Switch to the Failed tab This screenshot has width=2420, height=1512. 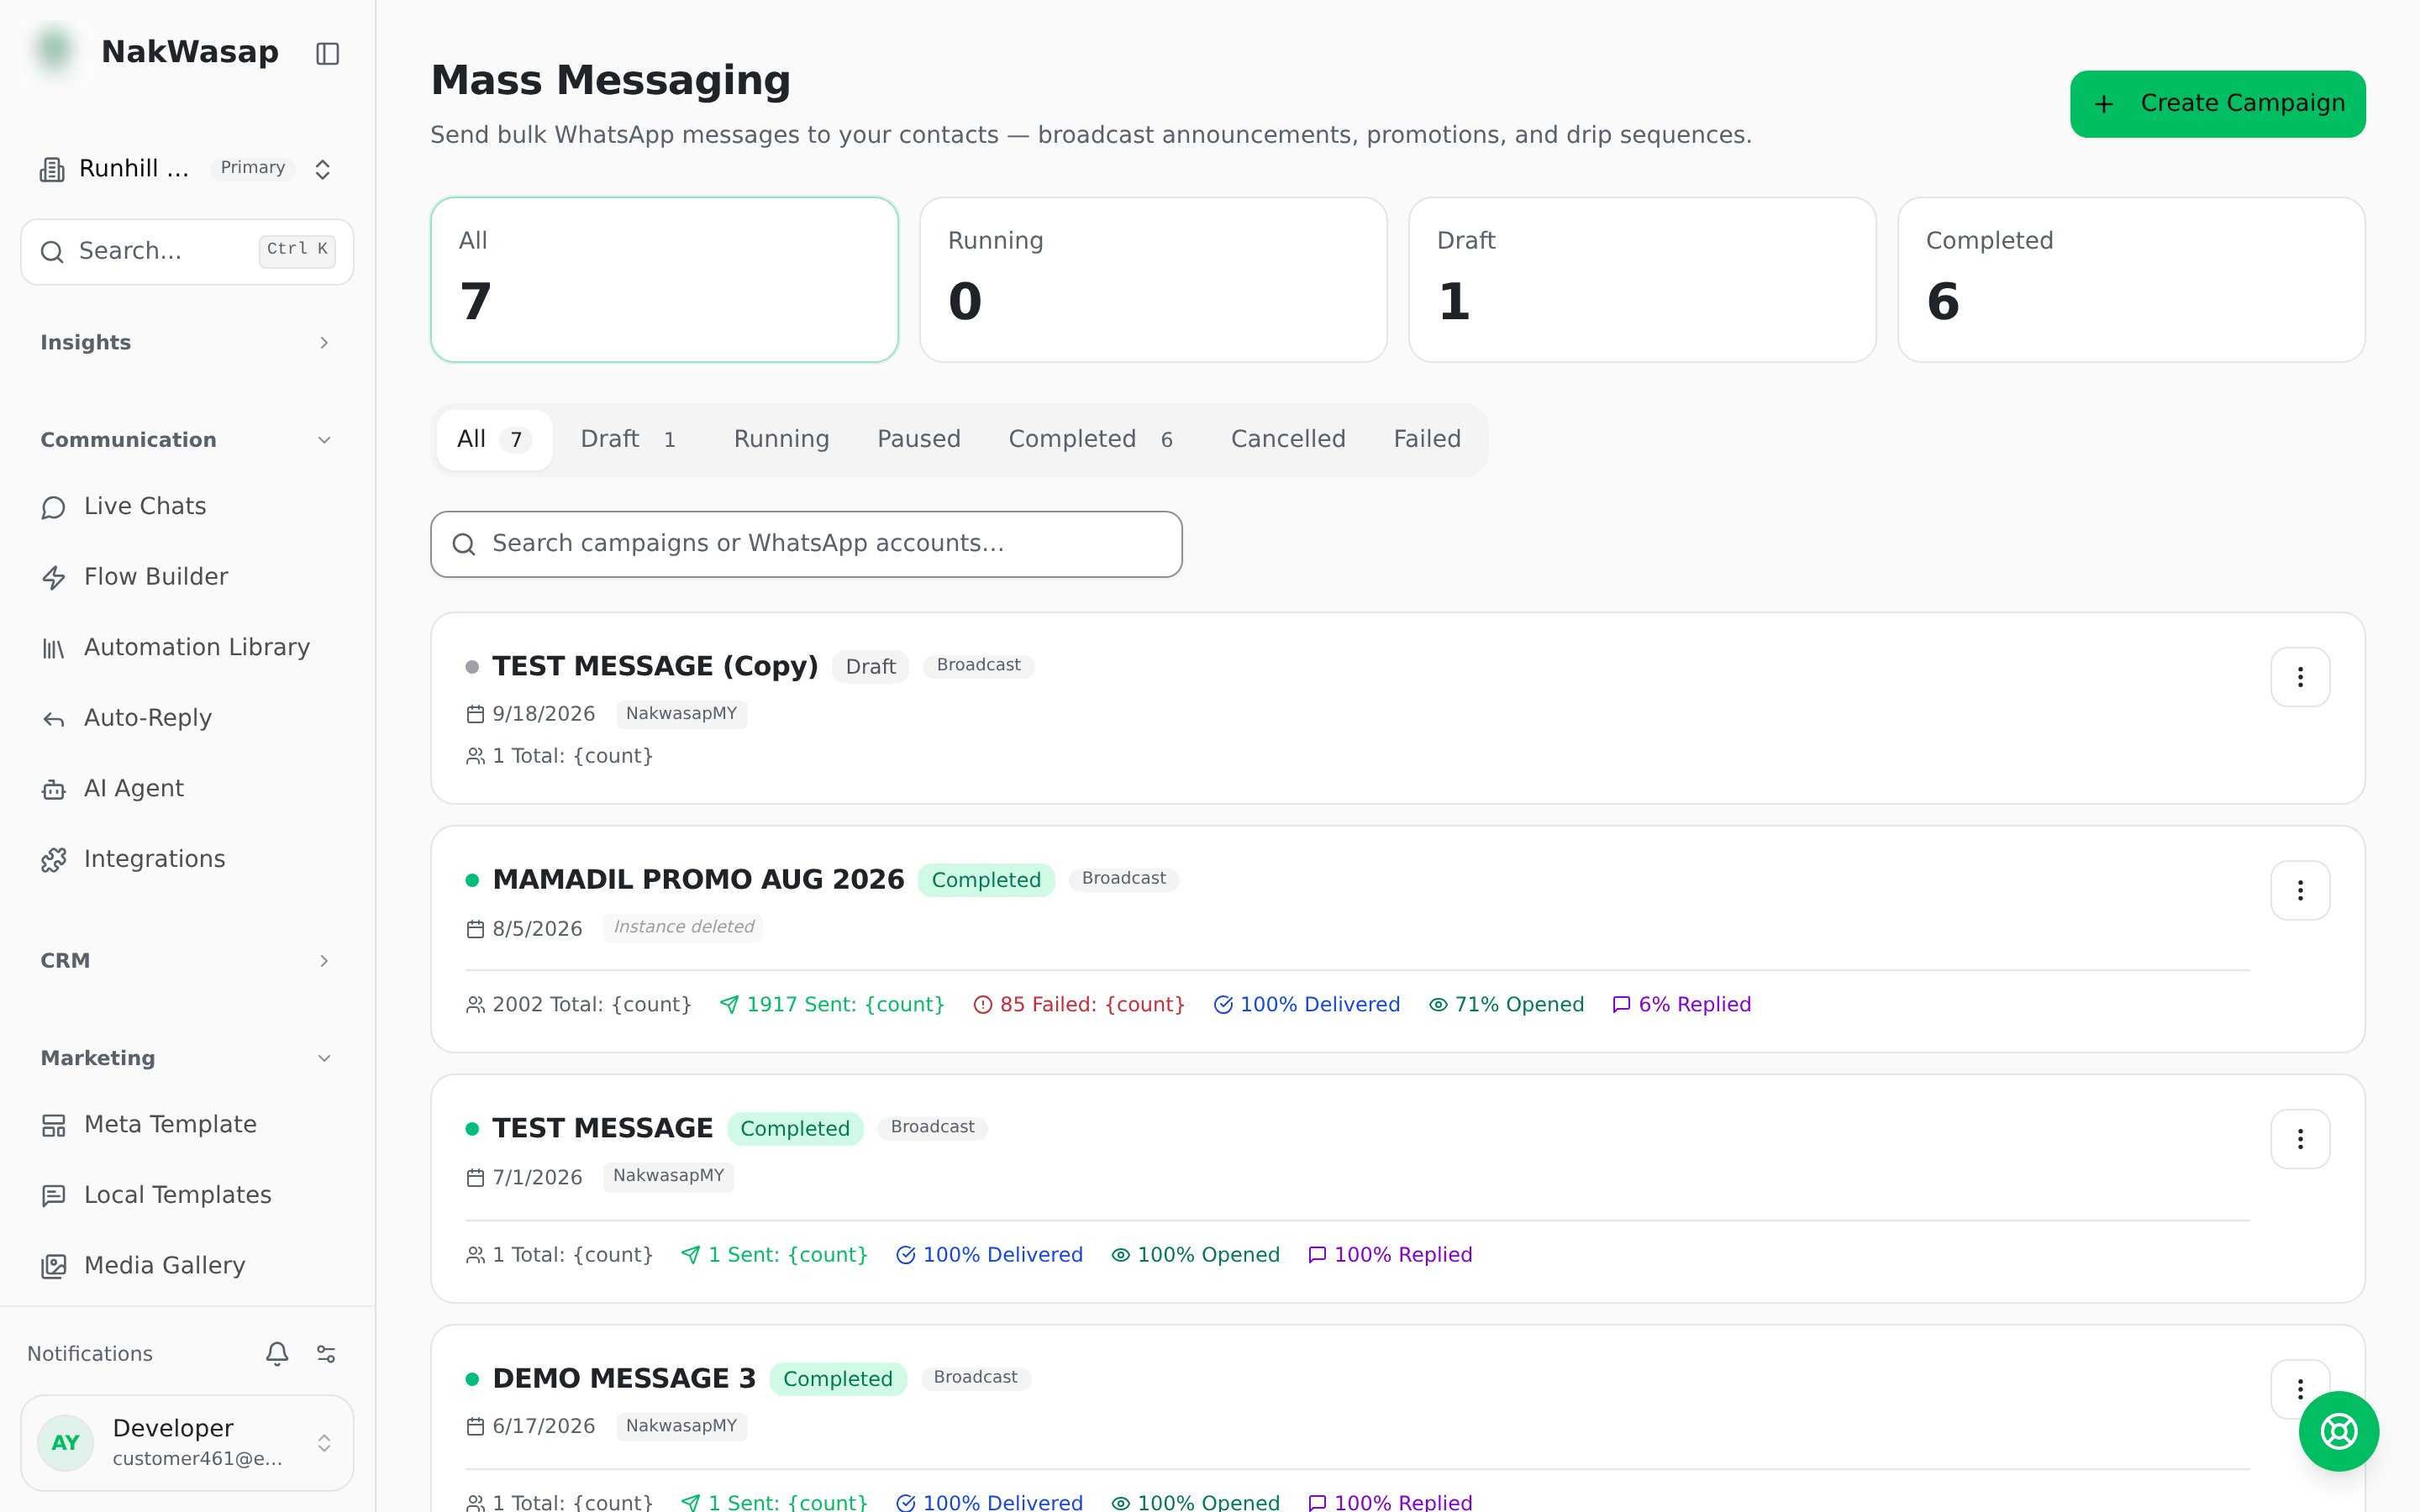[1427, 439]
